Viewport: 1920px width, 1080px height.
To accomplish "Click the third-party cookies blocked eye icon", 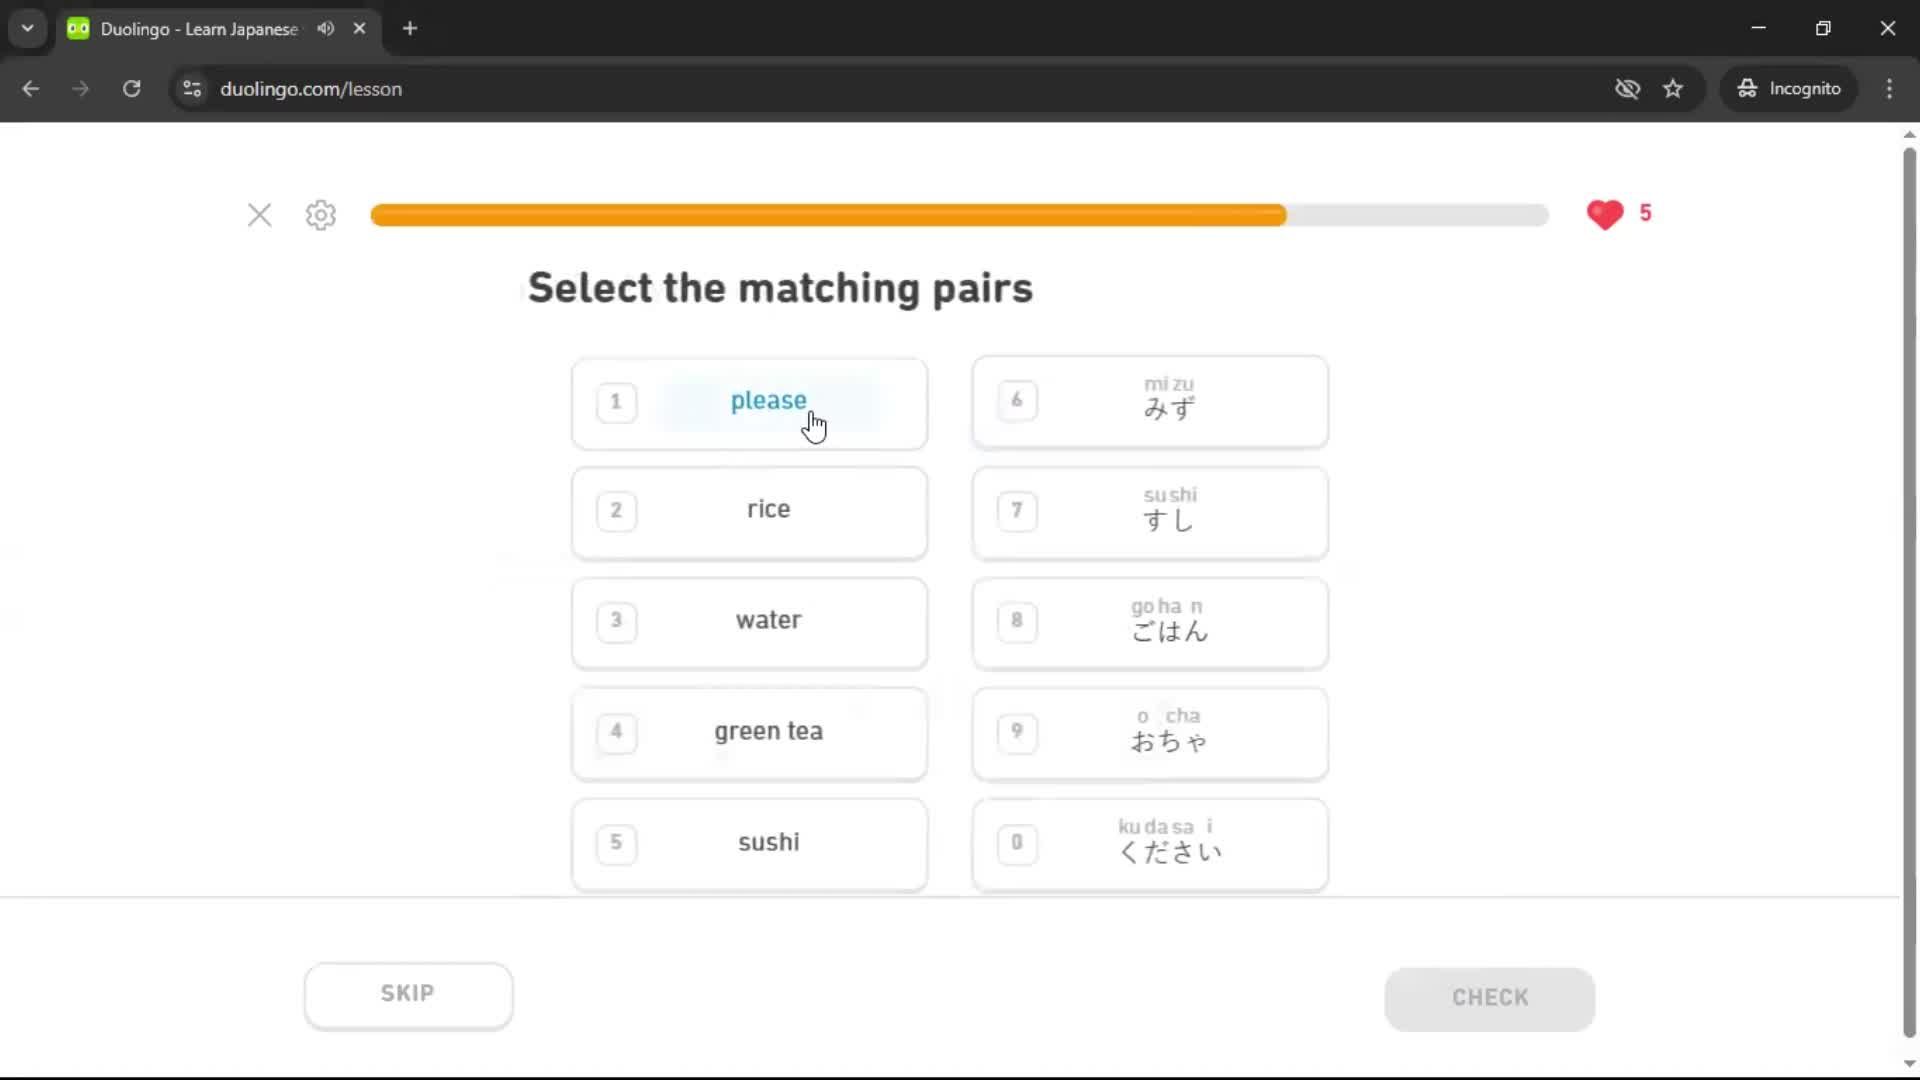I will click(1627, 89).
